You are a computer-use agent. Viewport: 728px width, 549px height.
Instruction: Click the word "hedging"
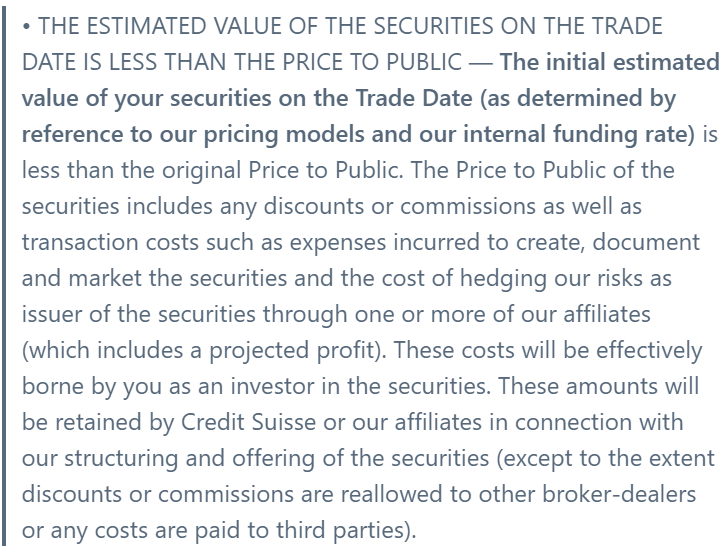click(503, 278)
